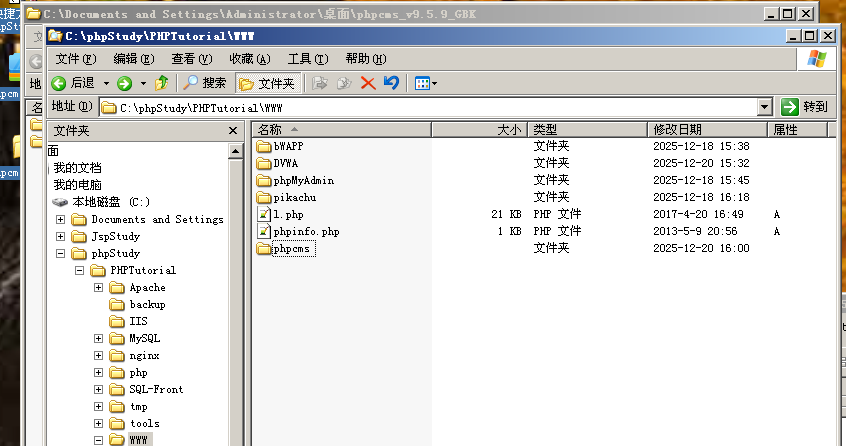Select the phpMyAdmin folder icon

264,180
